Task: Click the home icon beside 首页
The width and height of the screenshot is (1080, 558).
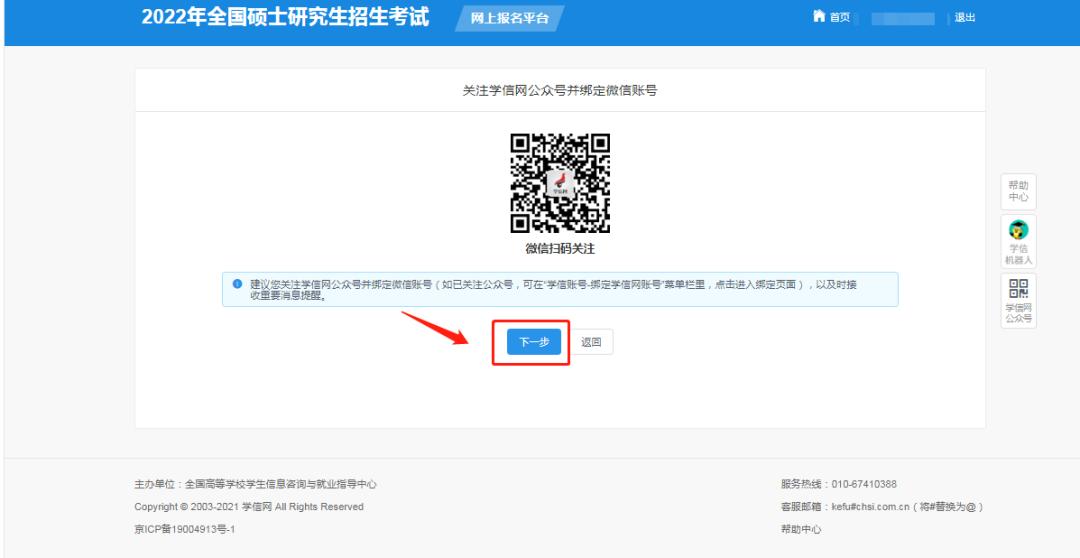Action: 819,17
